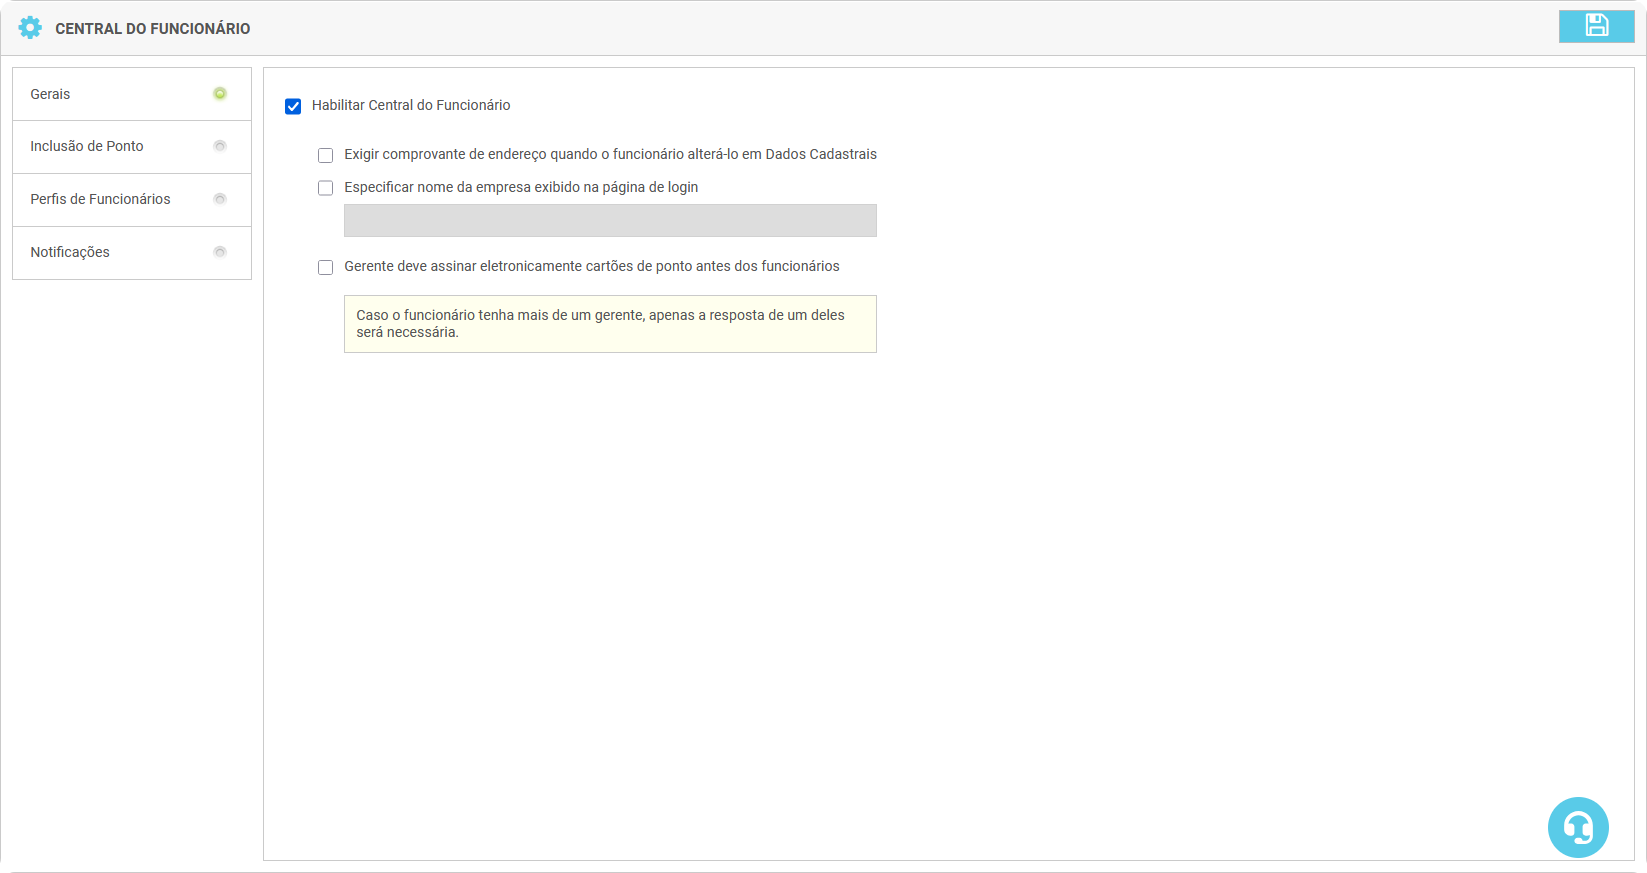The width and height of the screenshot is (1647, 873).
Task: Click the company name input field
Action: click(x=610, y=221)
